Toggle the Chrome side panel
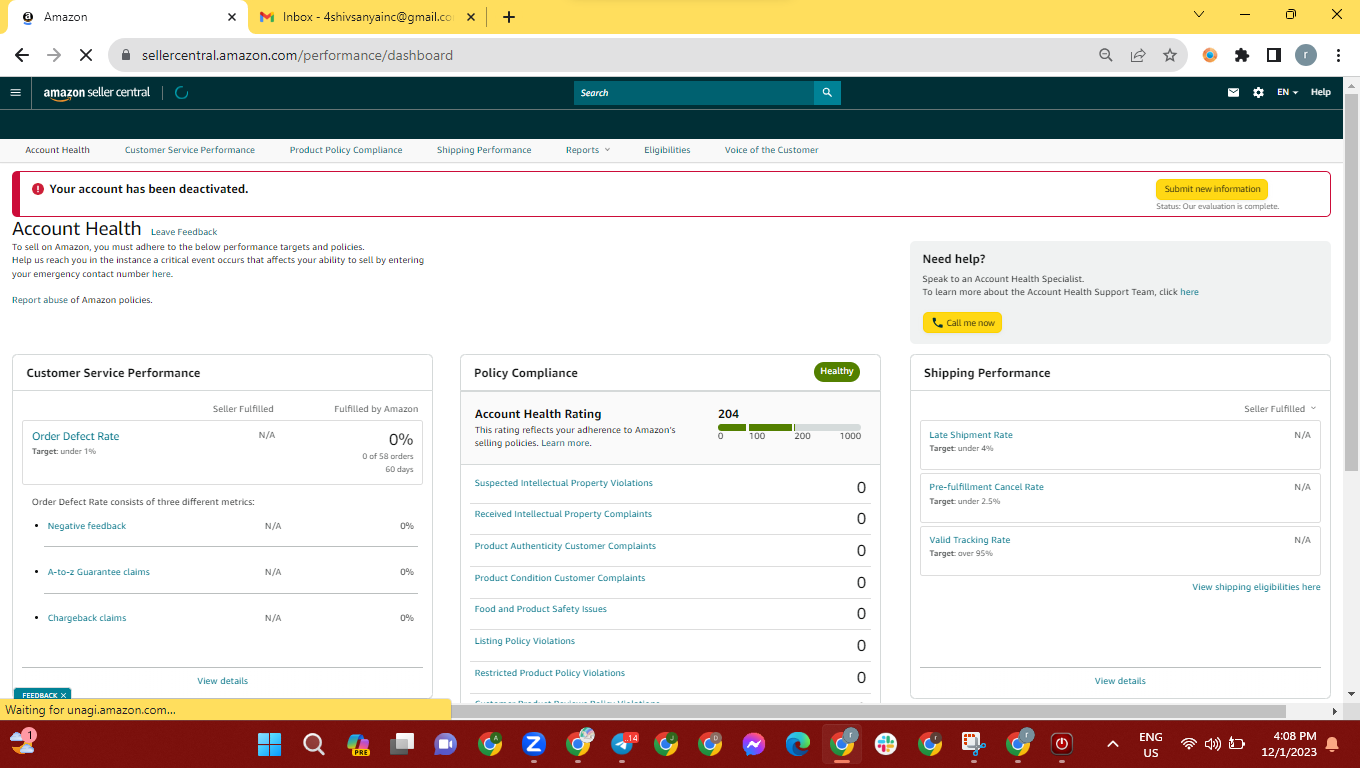Screen dimensions: 1360x768 pyautogui.click(x=1274, y=55)
